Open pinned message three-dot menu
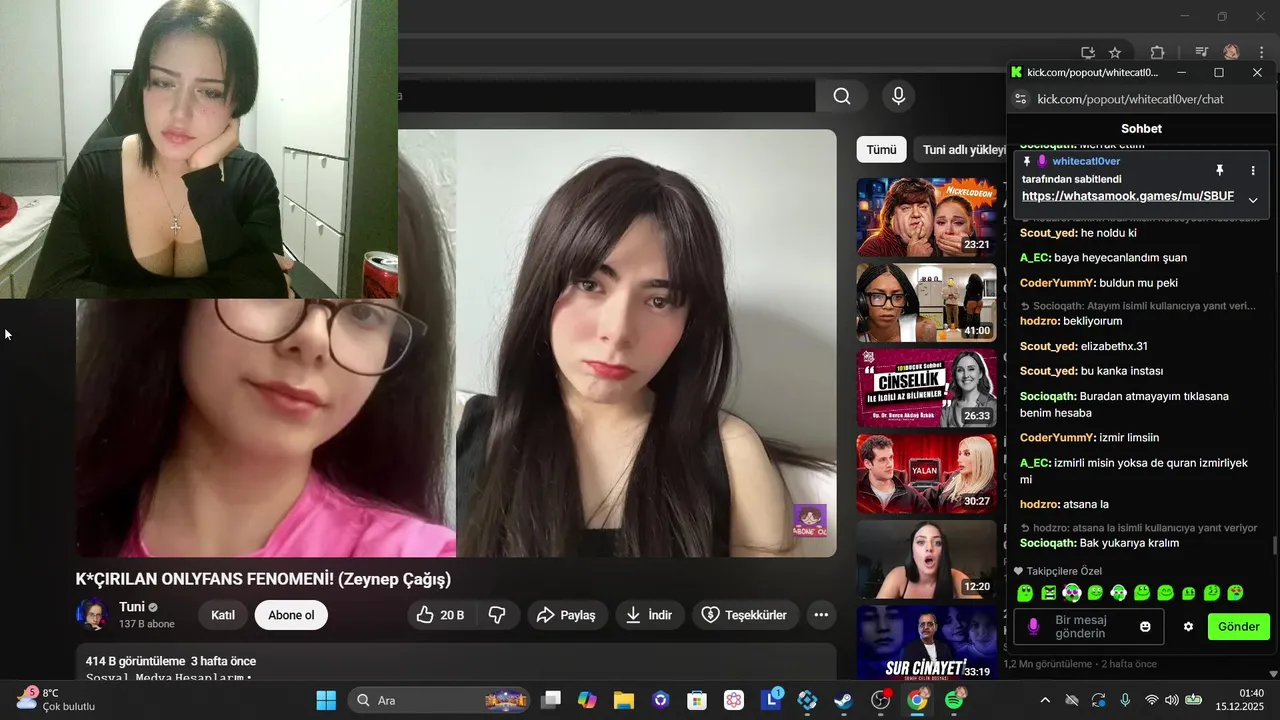This screenshot has width=1280, height=720. 1253,171
